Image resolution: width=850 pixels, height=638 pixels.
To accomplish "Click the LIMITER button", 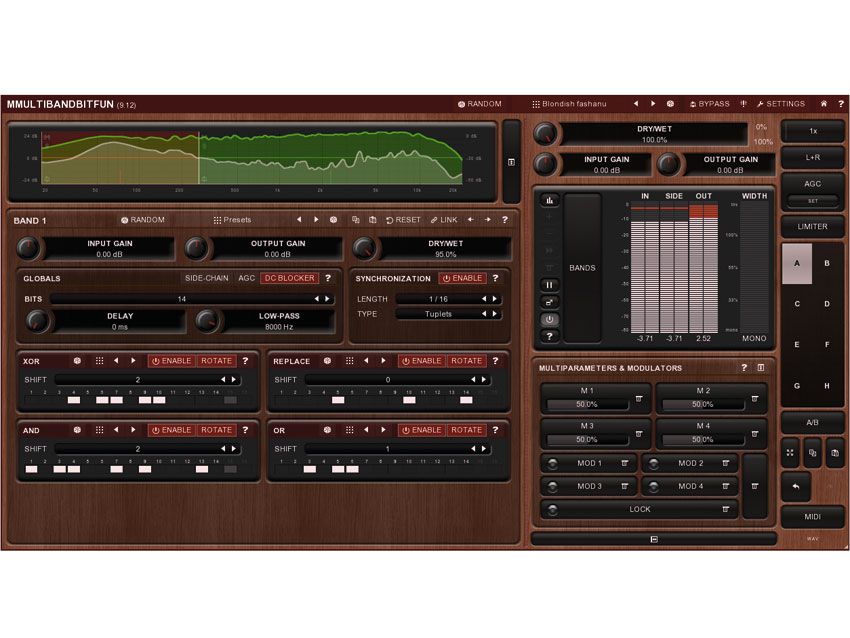I will coord(812,226).
